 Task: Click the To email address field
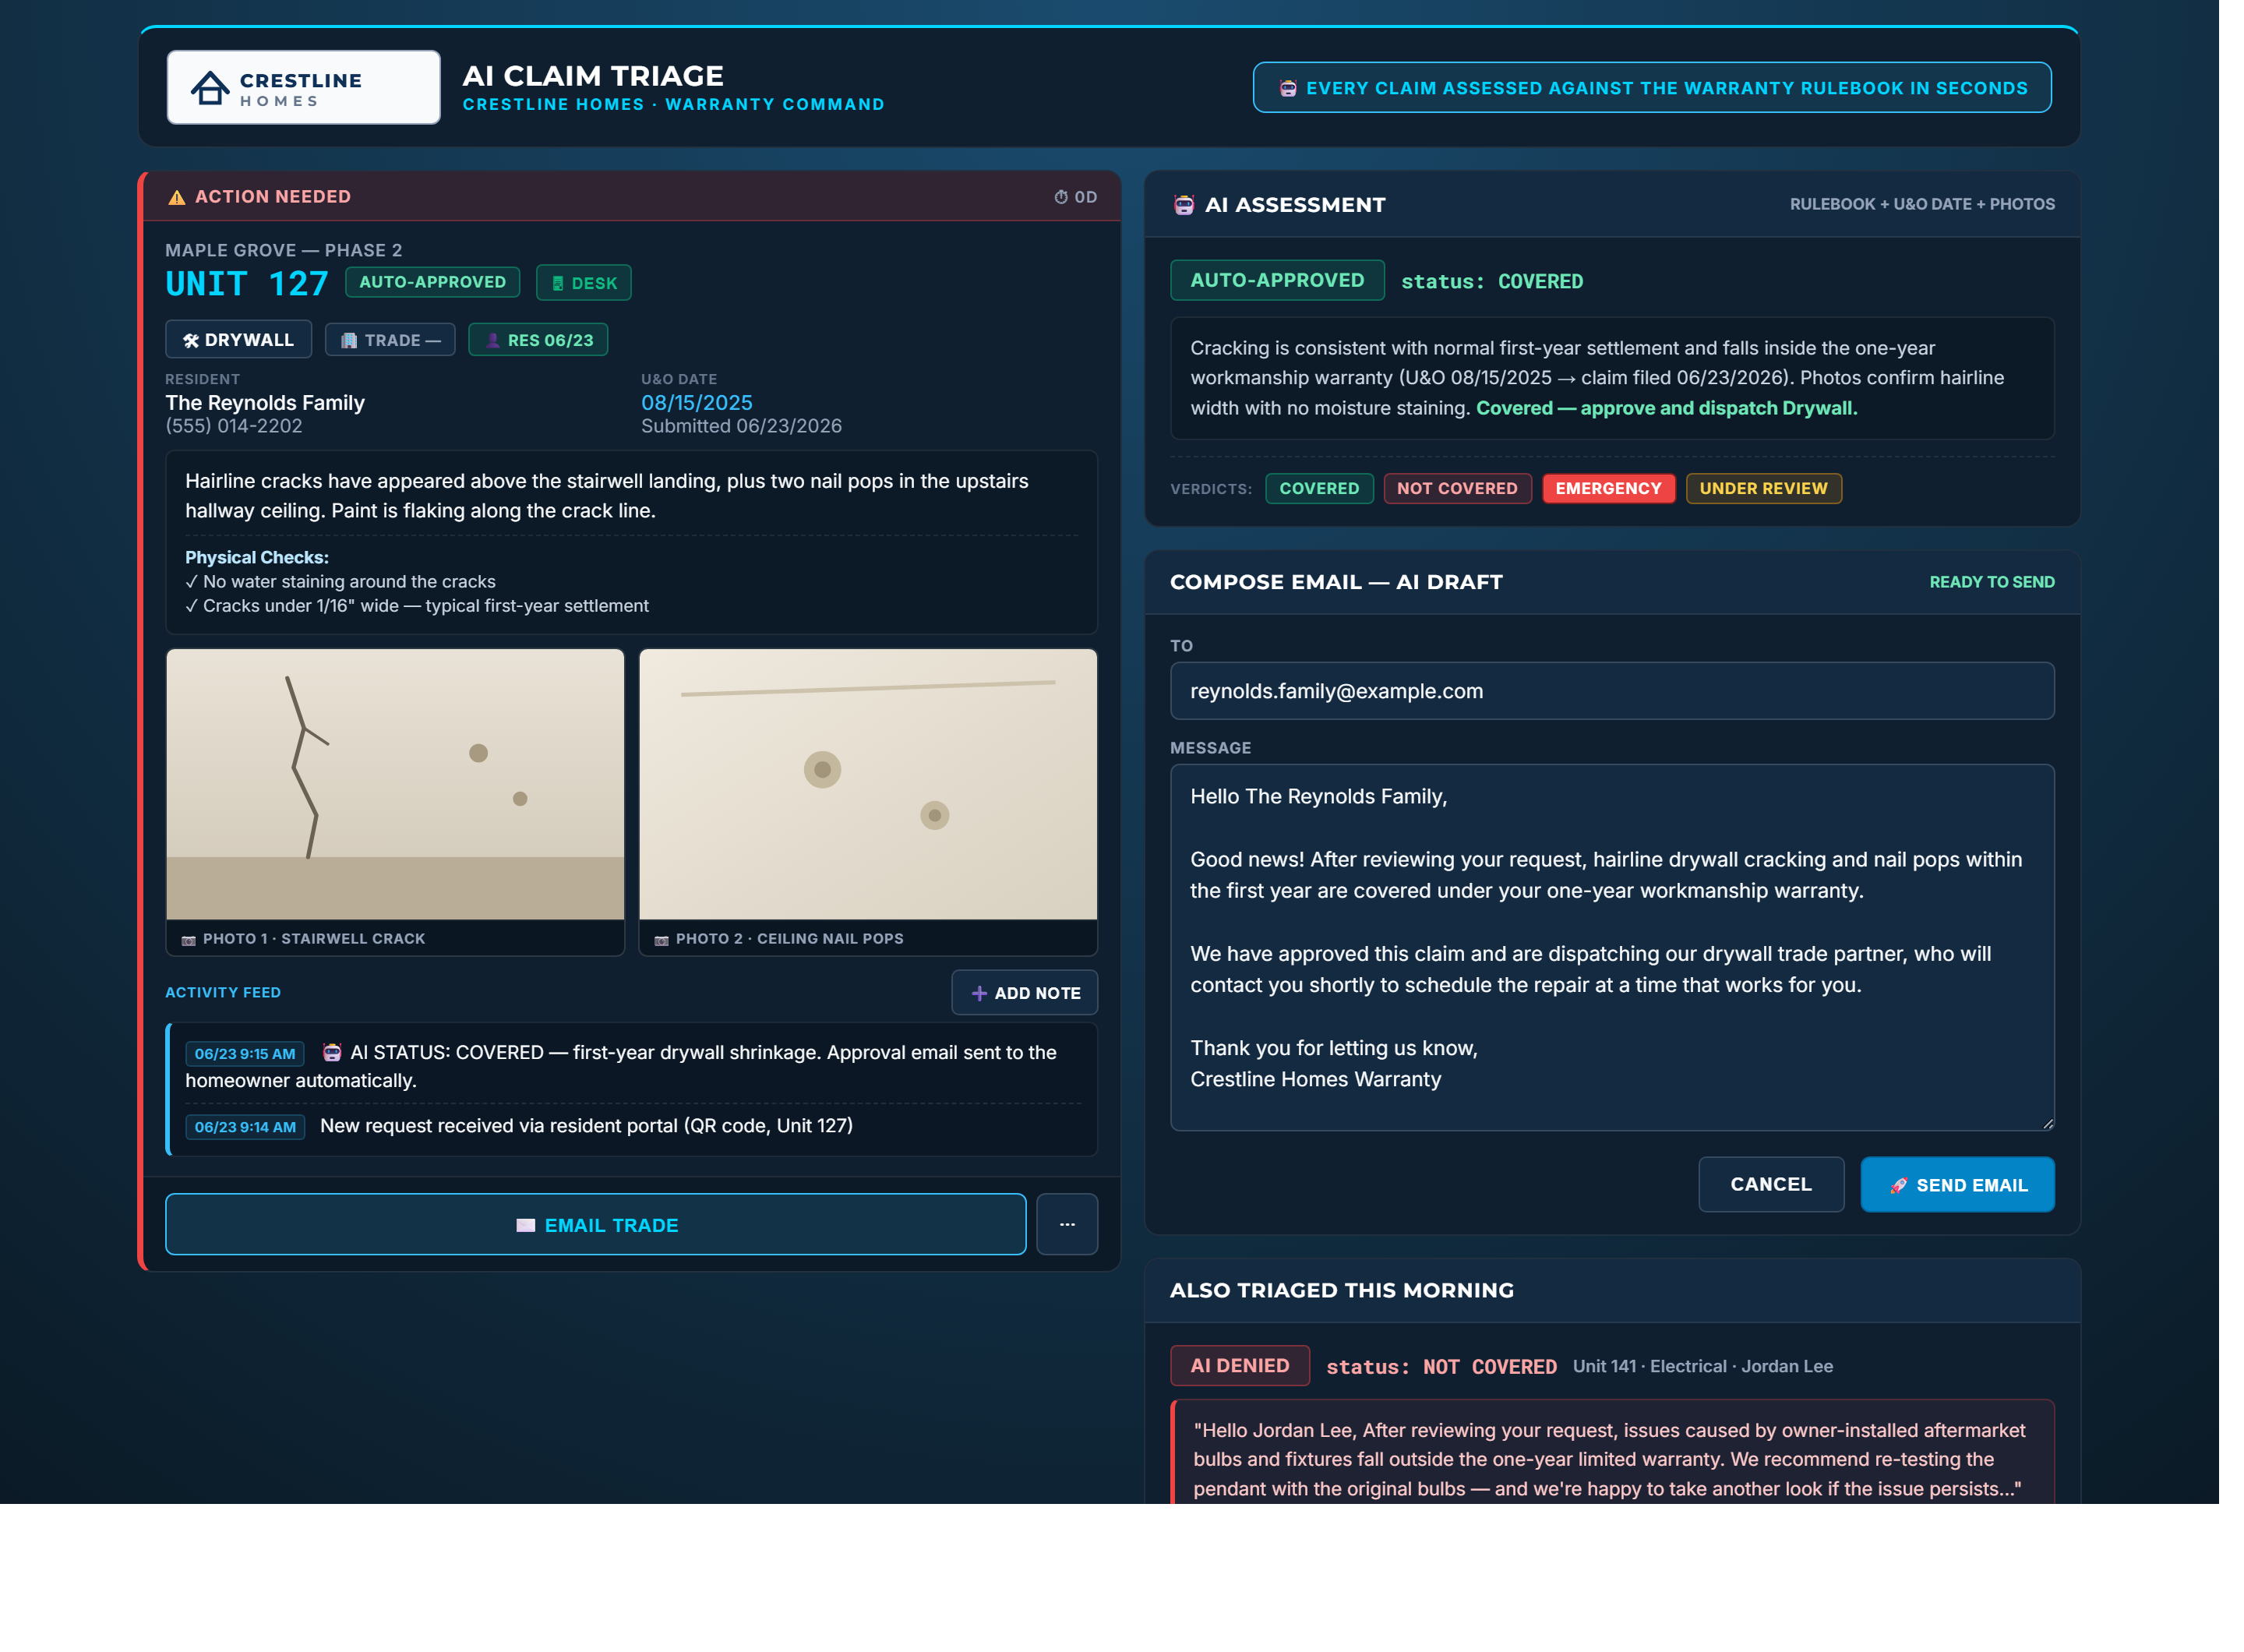point(1612,691)
